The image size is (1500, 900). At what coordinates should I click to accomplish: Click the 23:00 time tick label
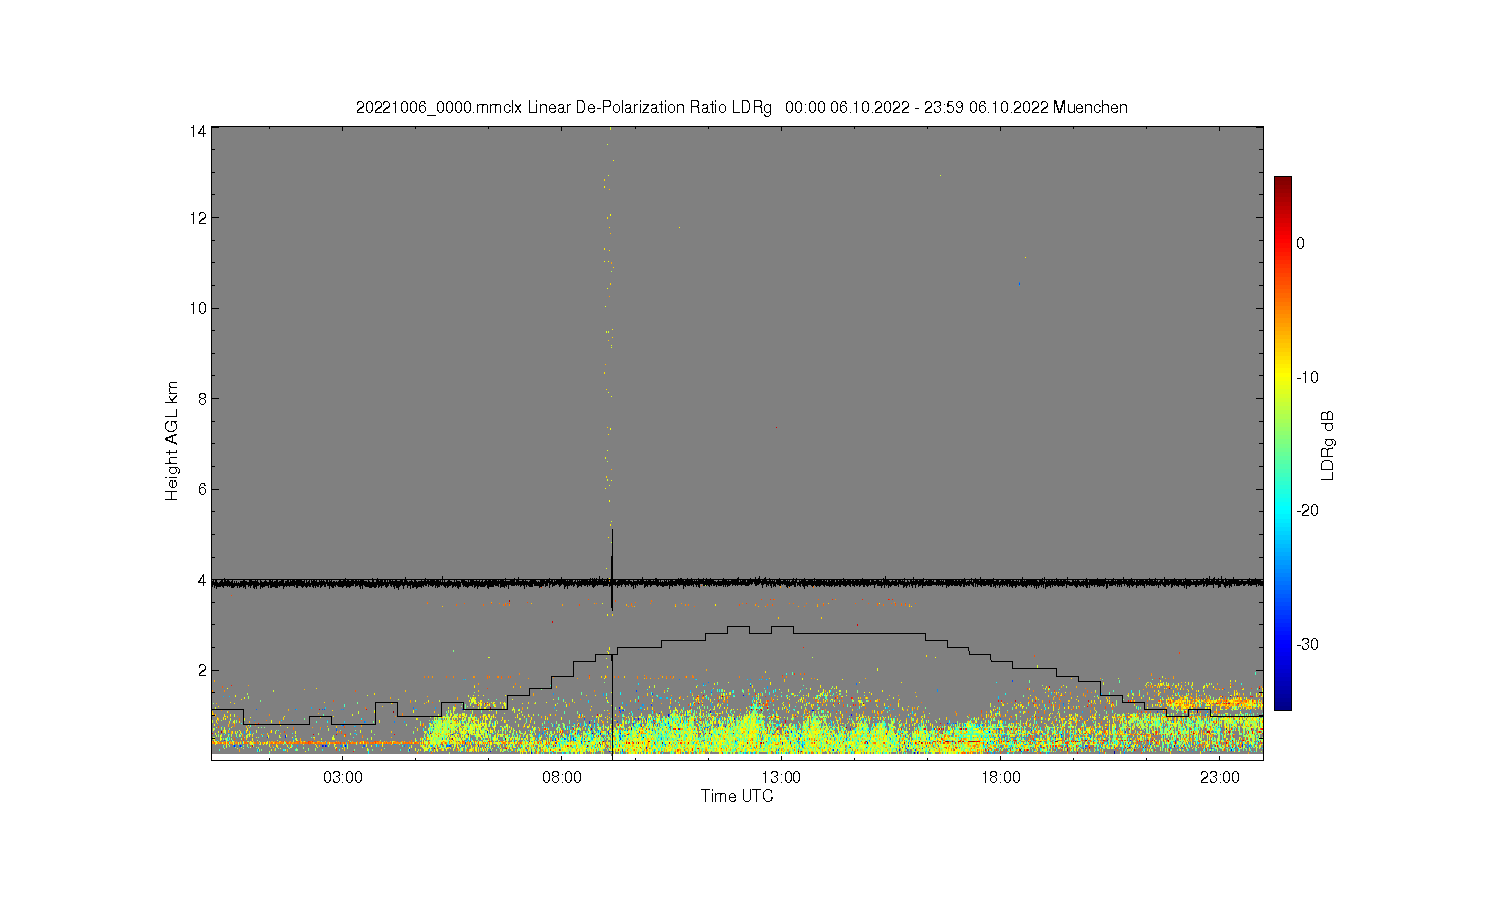click(x=1220, y=778)
